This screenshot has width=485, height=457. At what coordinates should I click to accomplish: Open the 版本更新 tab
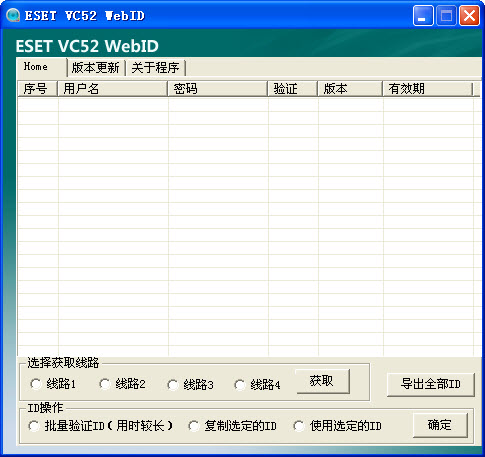96,68
